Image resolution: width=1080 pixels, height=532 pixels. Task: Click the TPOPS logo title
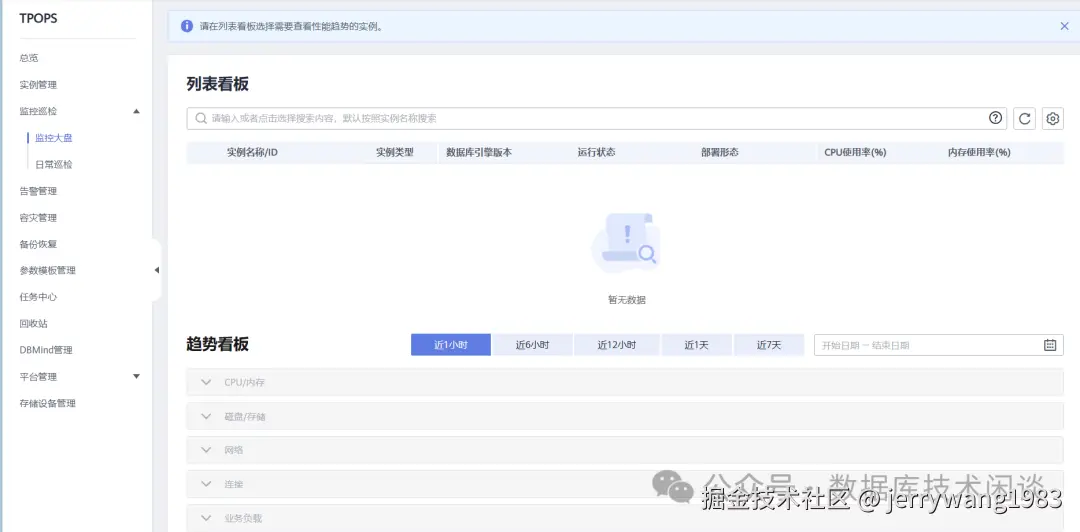point(39,19)
